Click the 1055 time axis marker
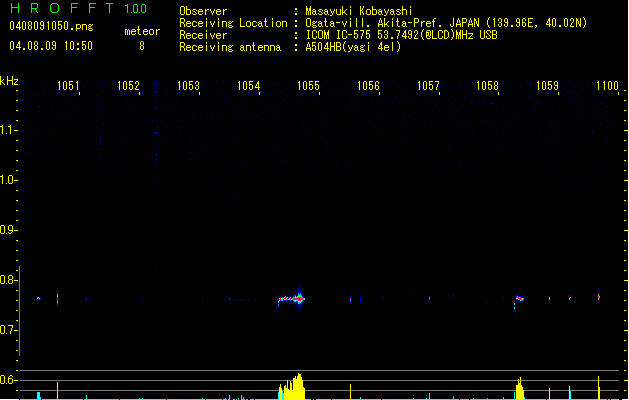 click(308, 86)
